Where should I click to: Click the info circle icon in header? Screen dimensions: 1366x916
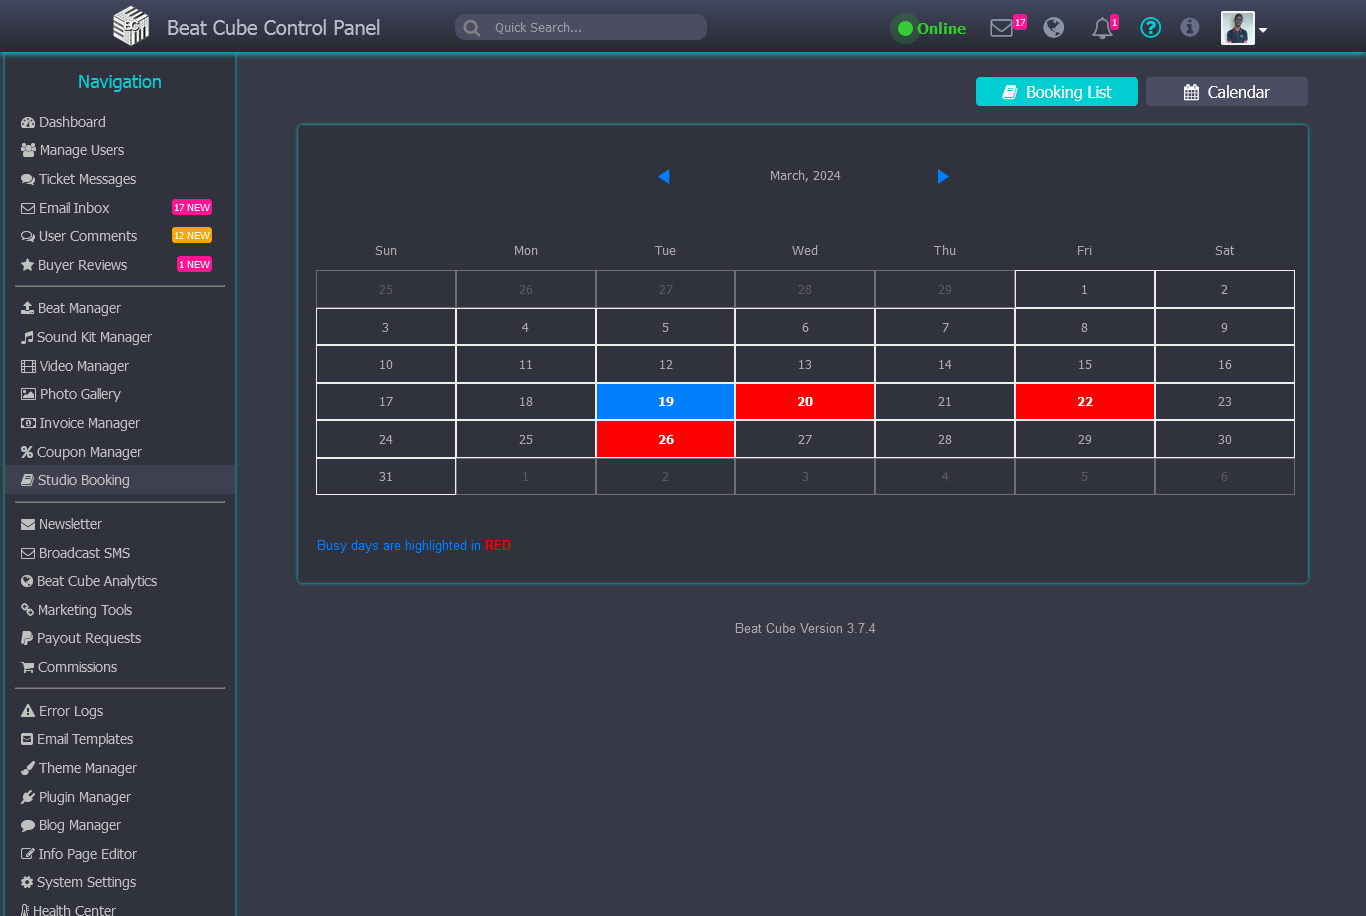click(1190, 28)
